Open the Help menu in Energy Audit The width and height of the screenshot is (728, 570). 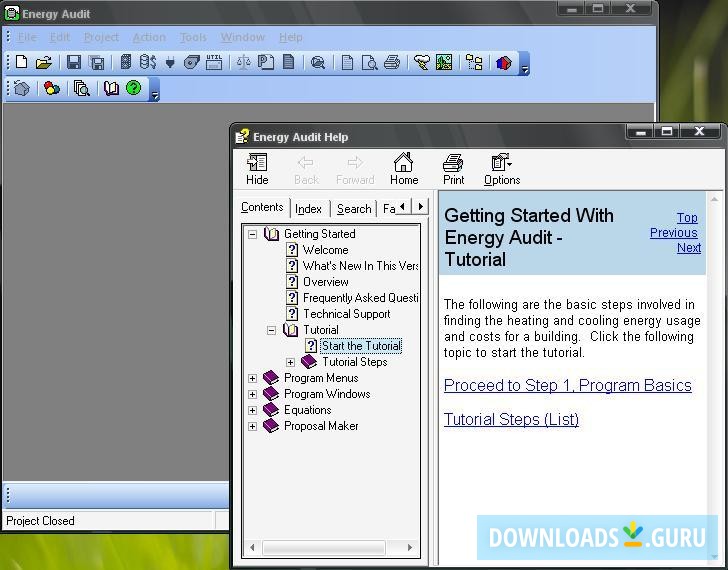coord(291,37)
